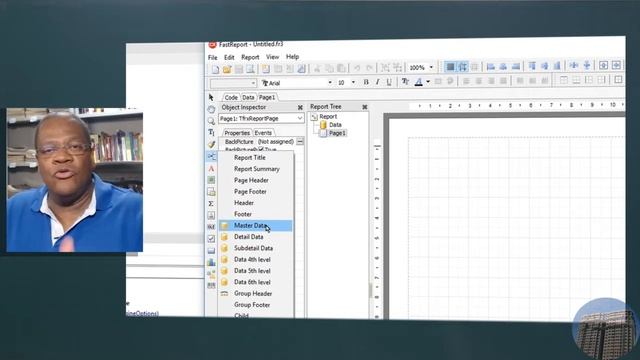Click the Undo icon

pos(357,68)
